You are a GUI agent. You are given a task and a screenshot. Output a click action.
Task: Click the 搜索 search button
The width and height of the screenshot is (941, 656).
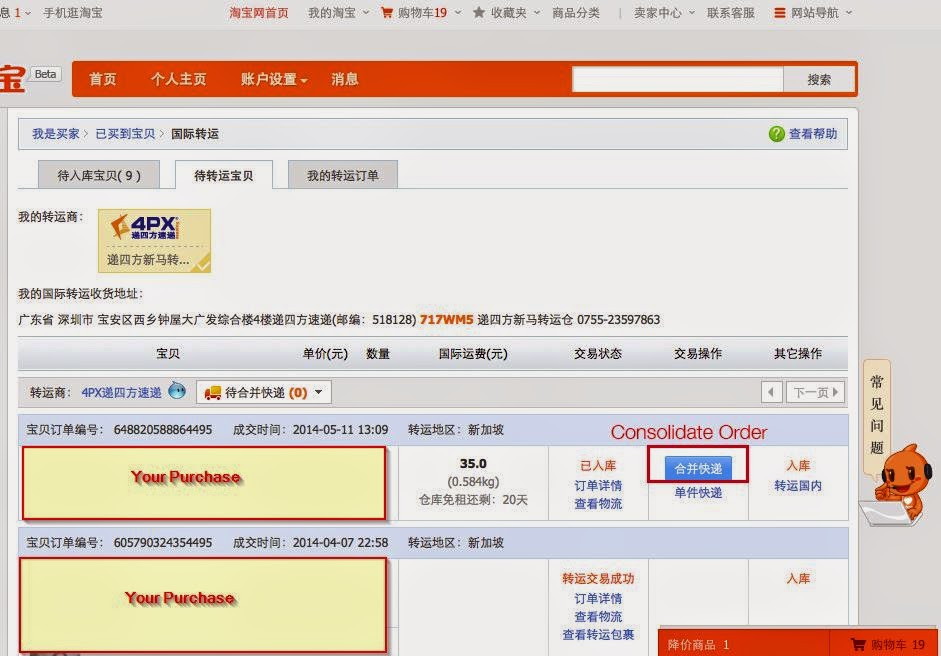pyautogui.click(x=819, y=79)
